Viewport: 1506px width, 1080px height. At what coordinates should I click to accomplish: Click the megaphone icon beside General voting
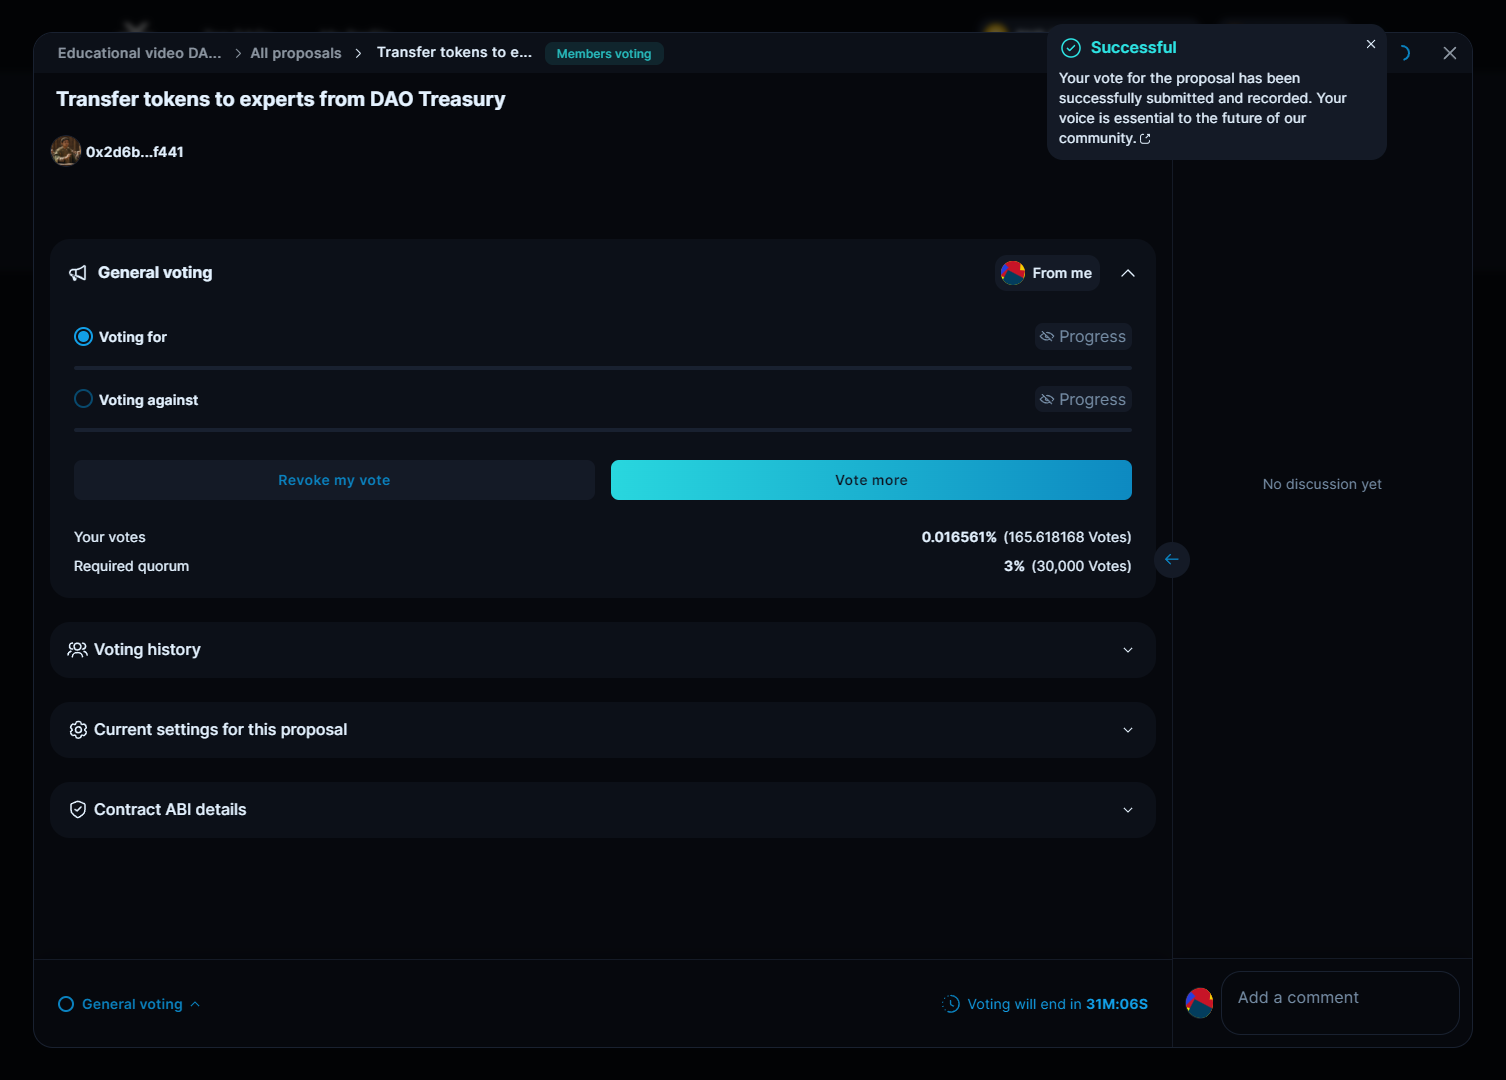pos(77,273)
